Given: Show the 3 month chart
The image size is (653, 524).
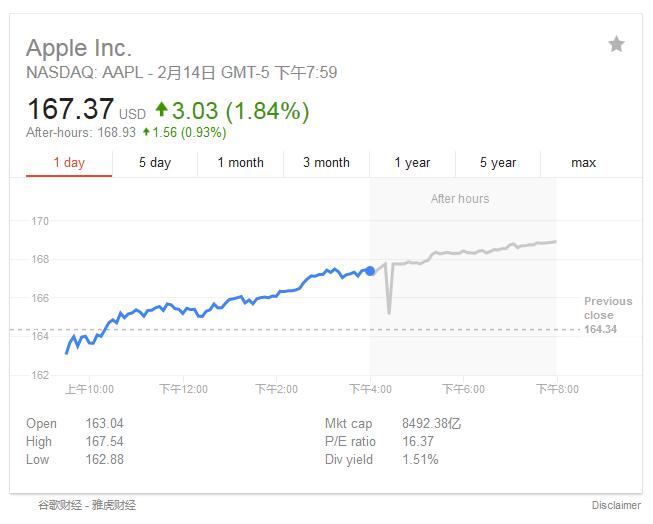Looking at the screenshot, I should (326, 163).
